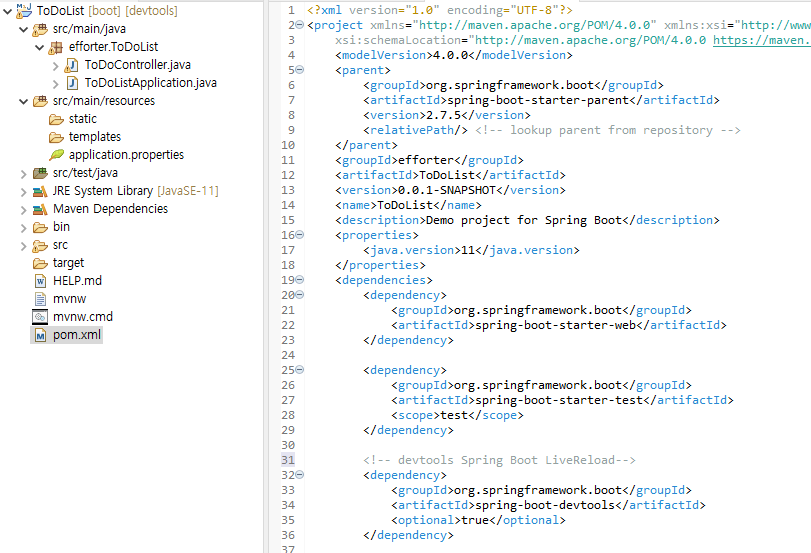Click the optional true value
Image resolution: width=811 pixels, height=553 pixels.
475,520
